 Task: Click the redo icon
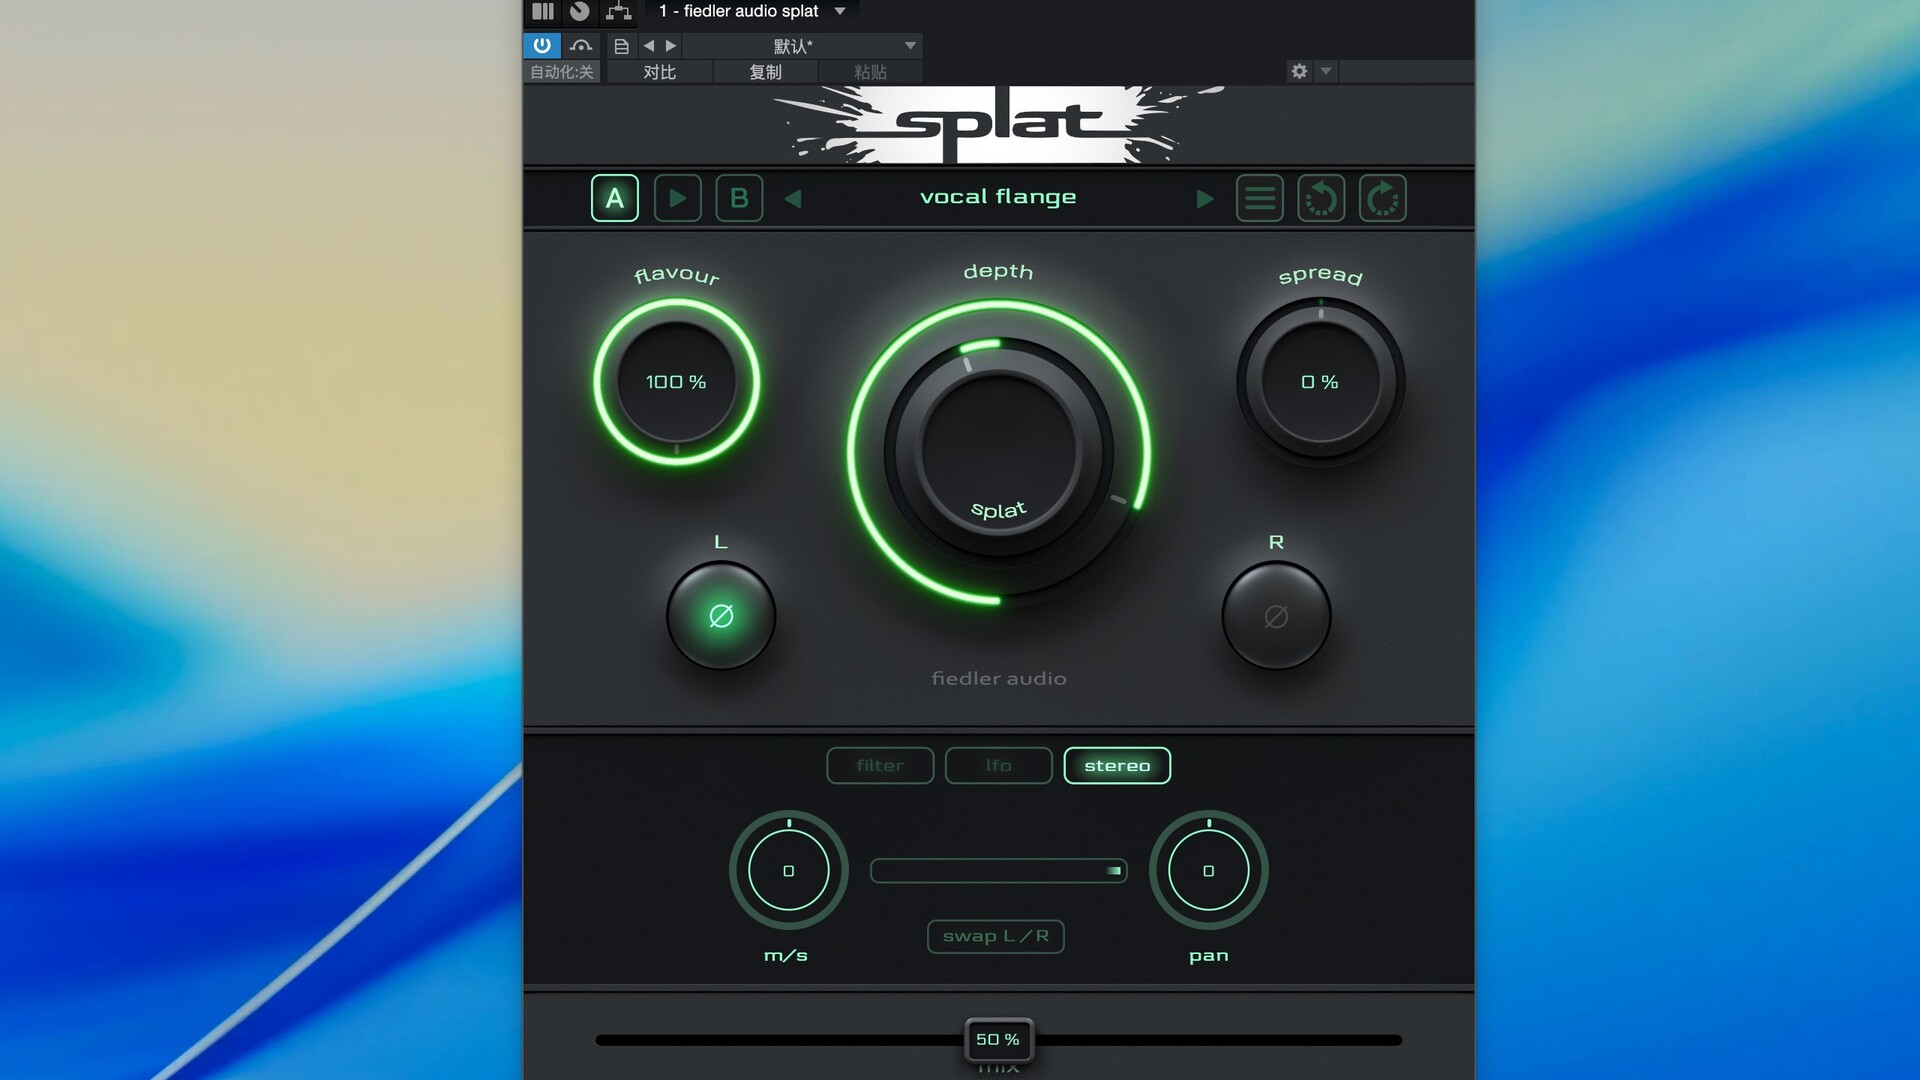tap(1383, 198)
